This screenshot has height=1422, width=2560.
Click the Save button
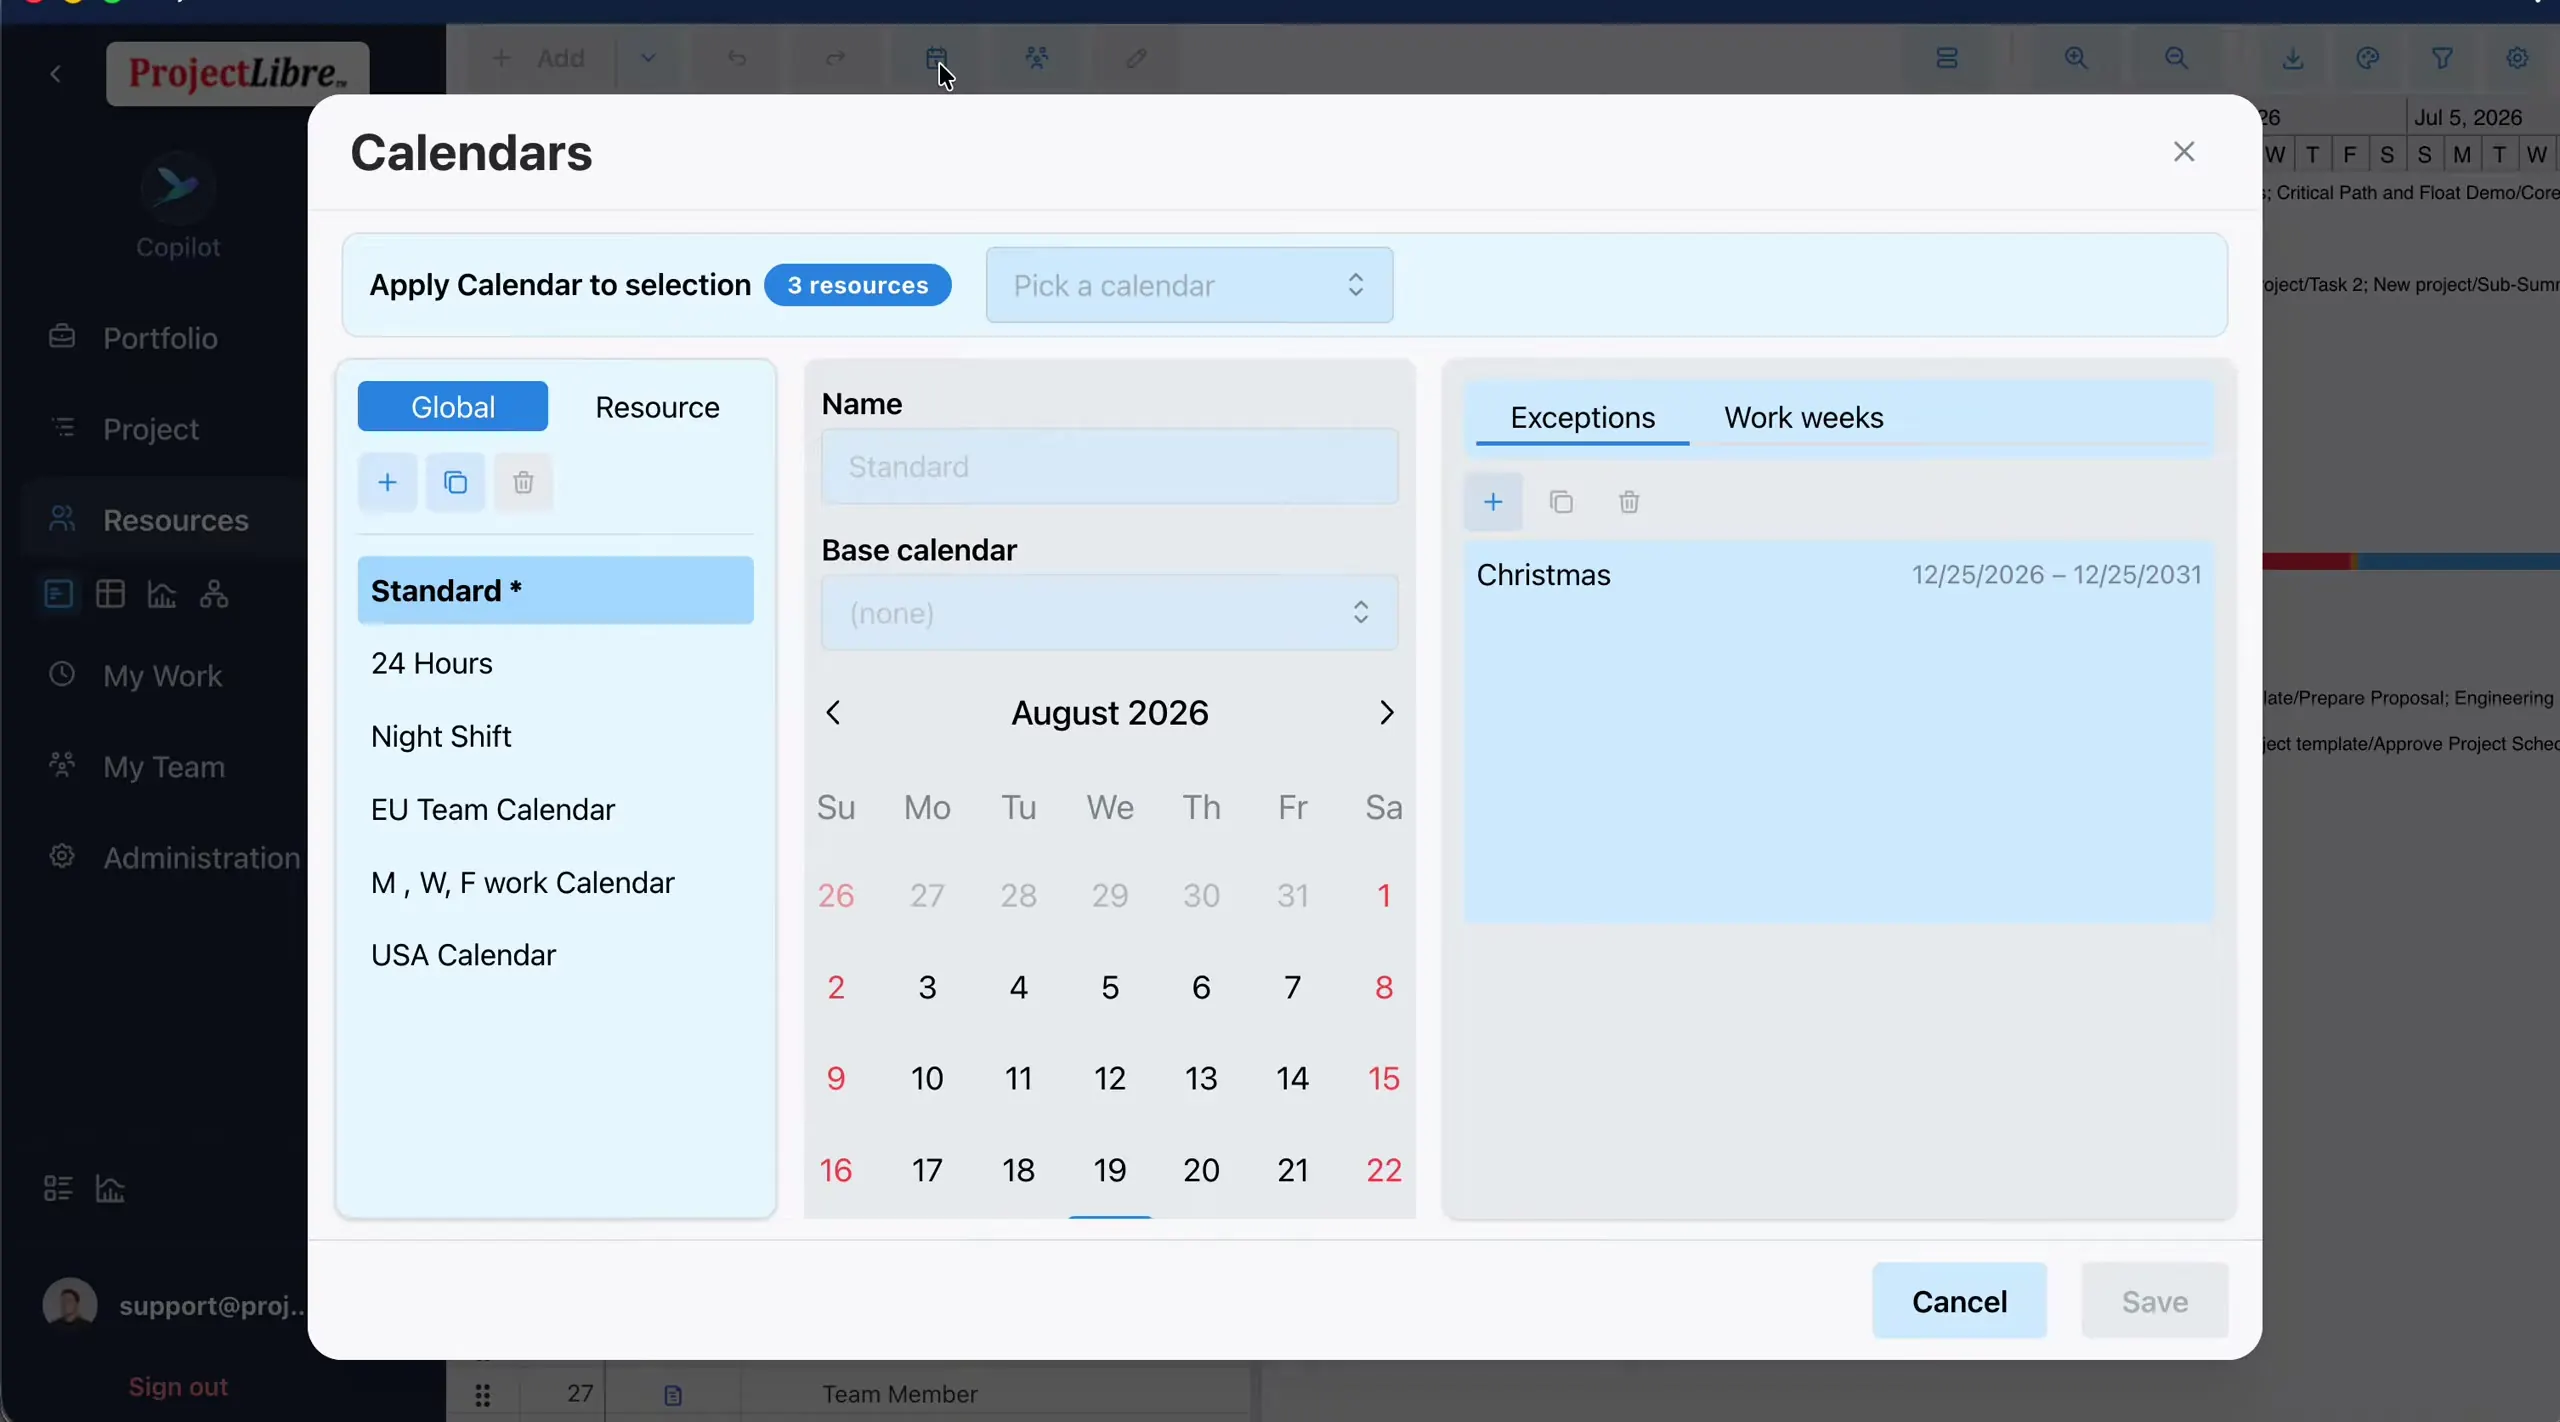click(x=2155, y=1301)
